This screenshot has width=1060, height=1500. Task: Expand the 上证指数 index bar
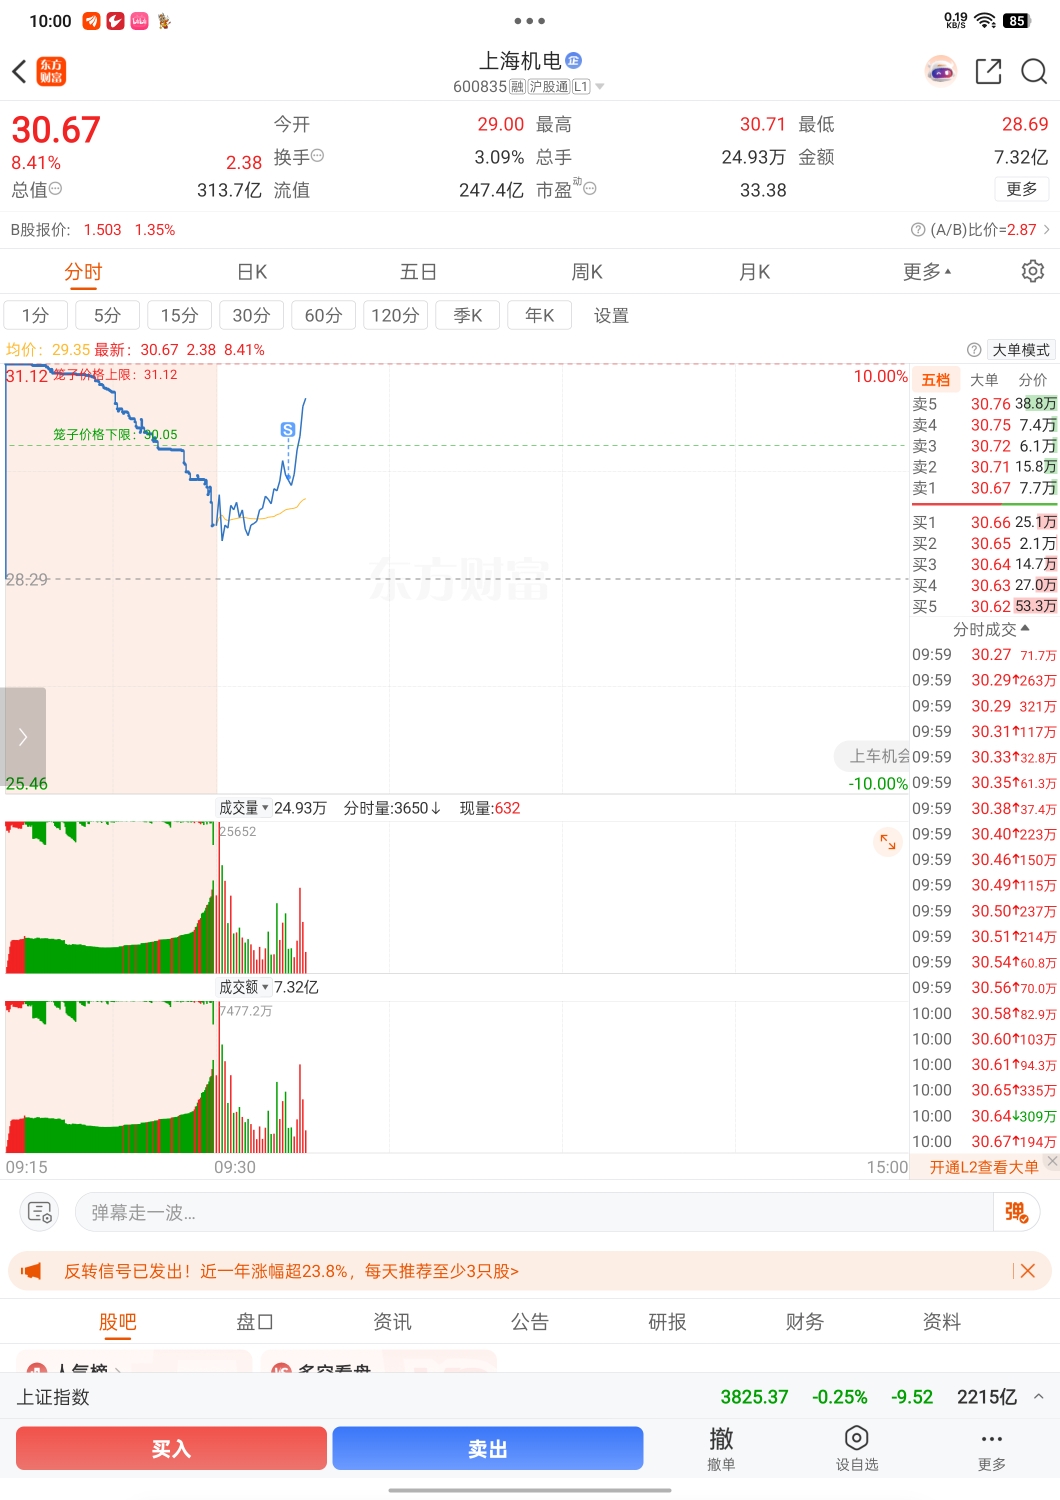(1039, 1397)
